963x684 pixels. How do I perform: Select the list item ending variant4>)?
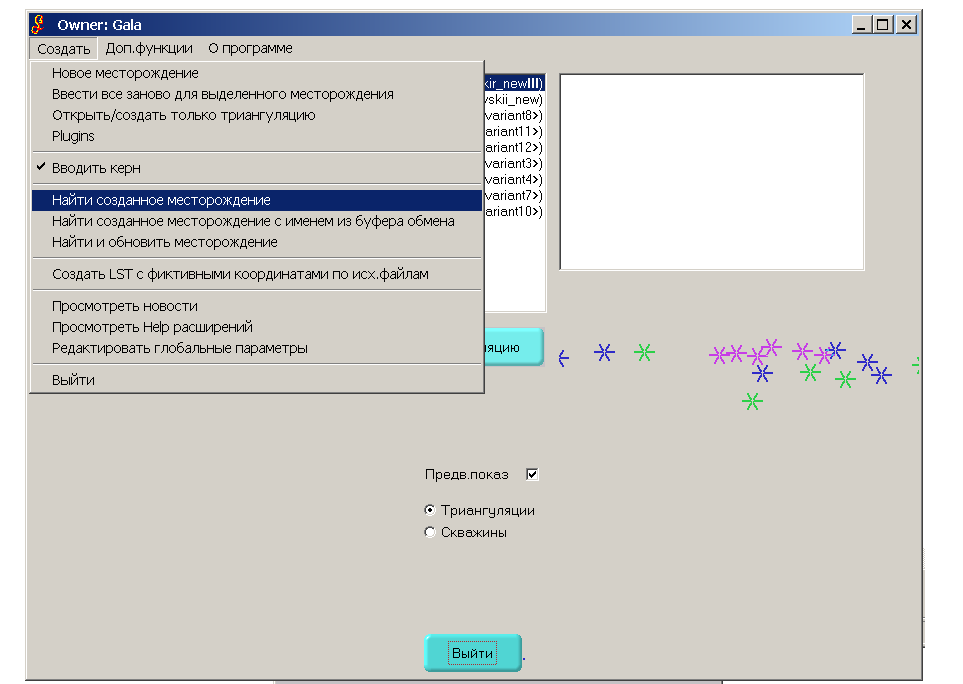514,179
